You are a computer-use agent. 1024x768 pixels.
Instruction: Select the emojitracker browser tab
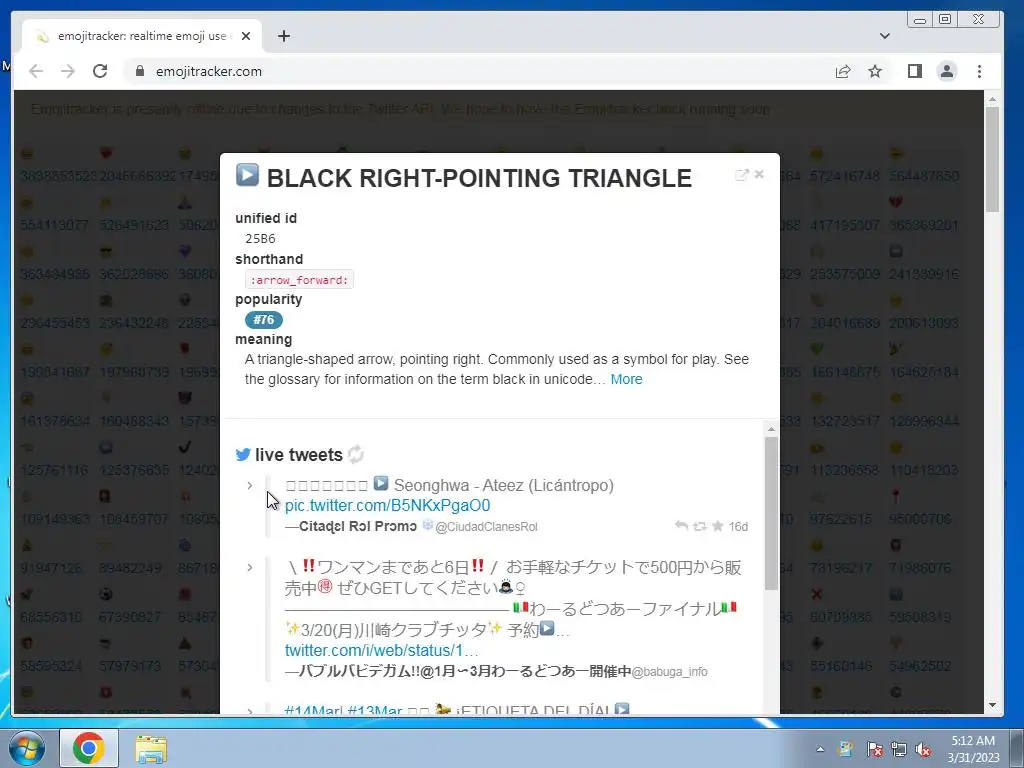[142, 36]
